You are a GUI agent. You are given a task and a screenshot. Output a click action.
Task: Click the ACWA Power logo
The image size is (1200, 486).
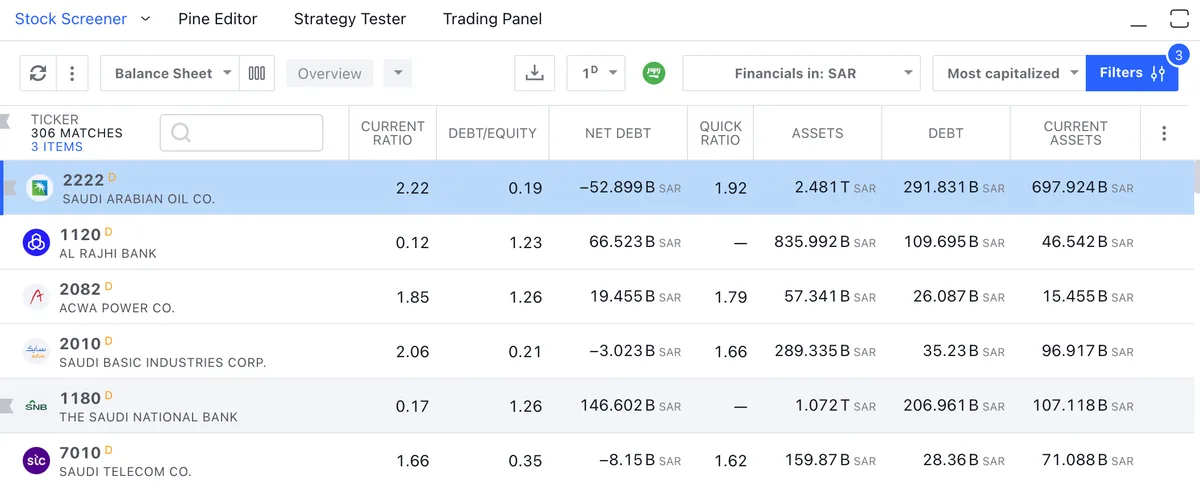(x=36, y=297)
